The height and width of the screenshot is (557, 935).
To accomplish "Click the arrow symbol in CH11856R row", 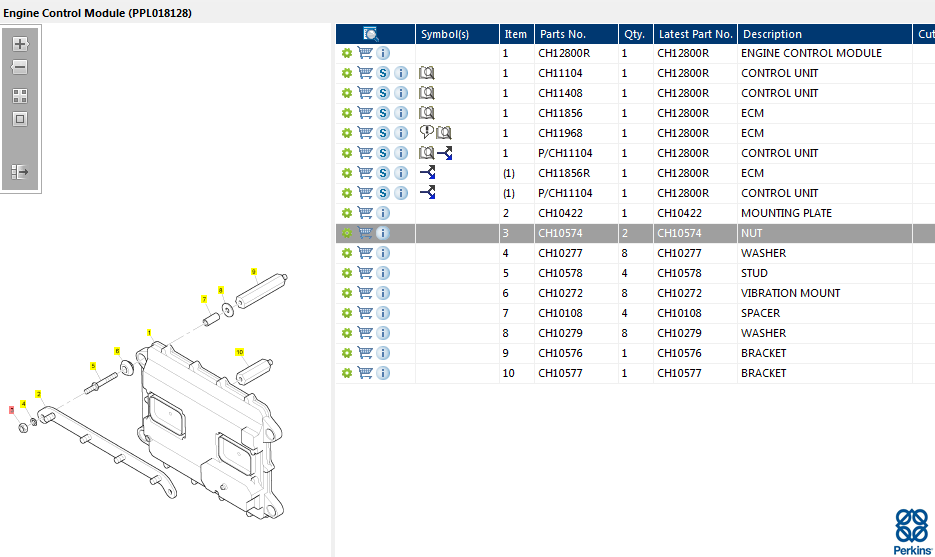I will click(428, 172).
